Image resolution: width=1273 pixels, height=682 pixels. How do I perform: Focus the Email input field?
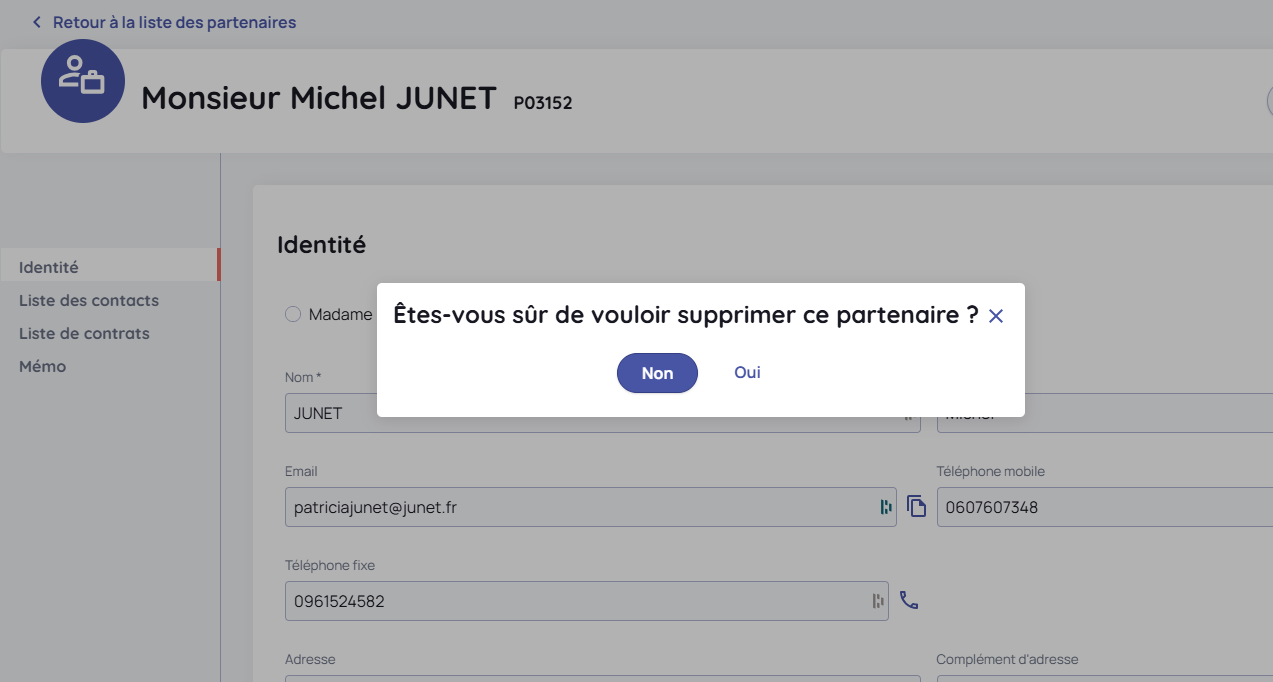point(580,507)
